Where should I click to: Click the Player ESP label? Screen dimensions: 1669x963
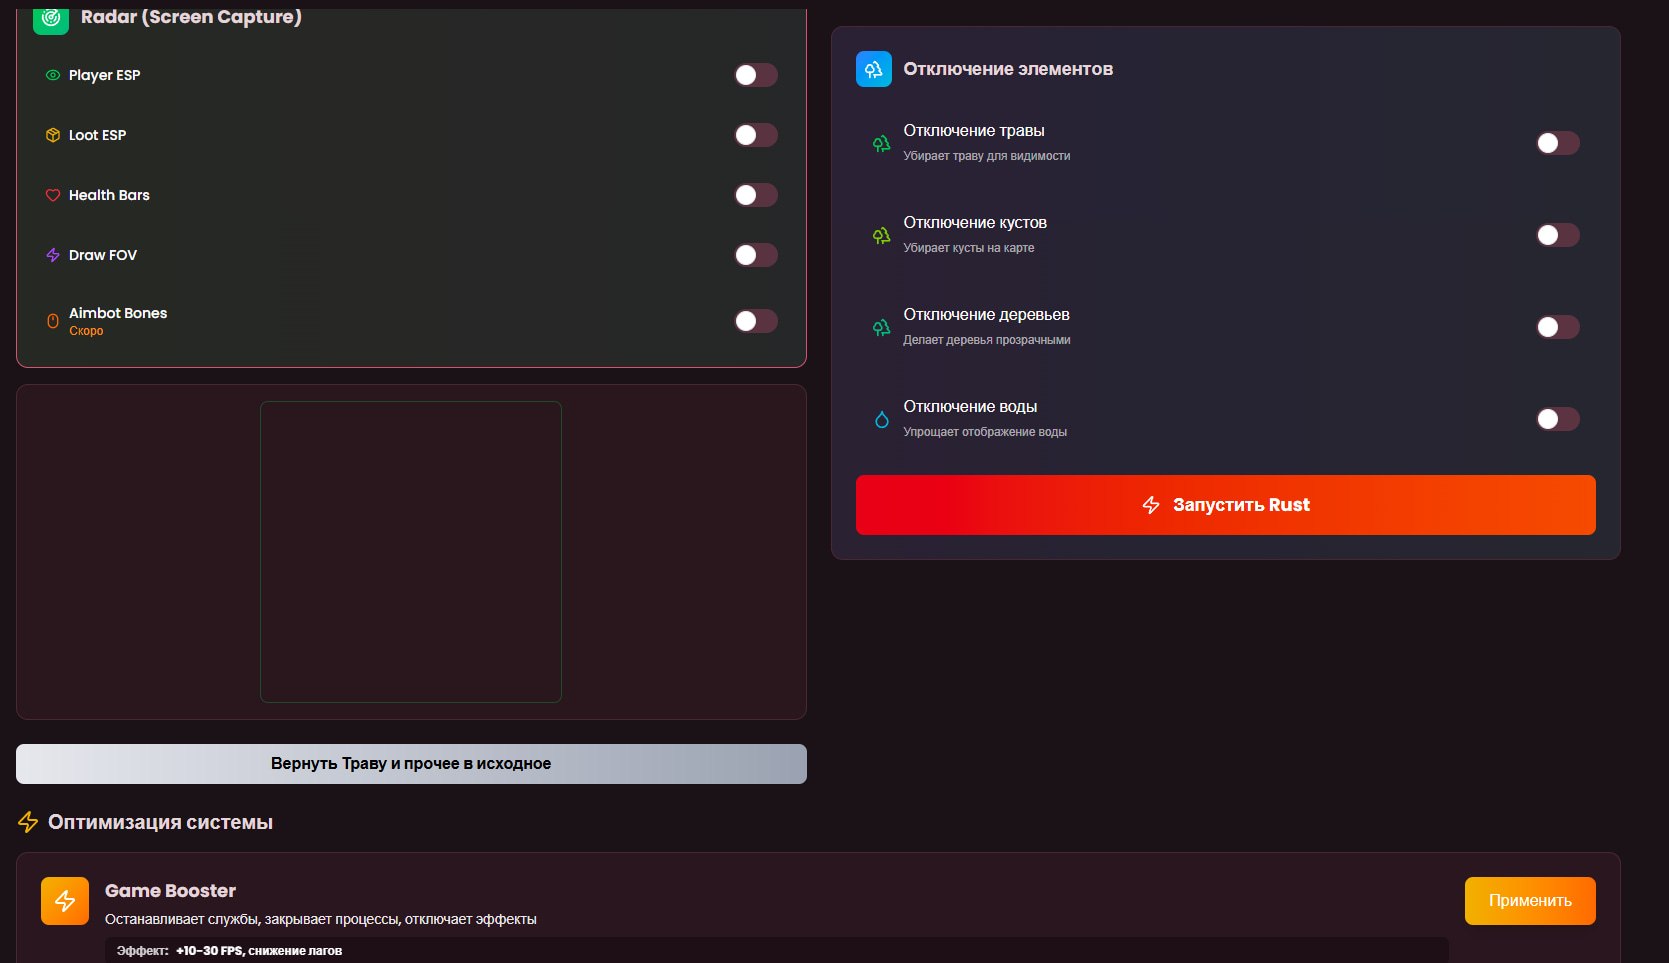coord(105,75)
